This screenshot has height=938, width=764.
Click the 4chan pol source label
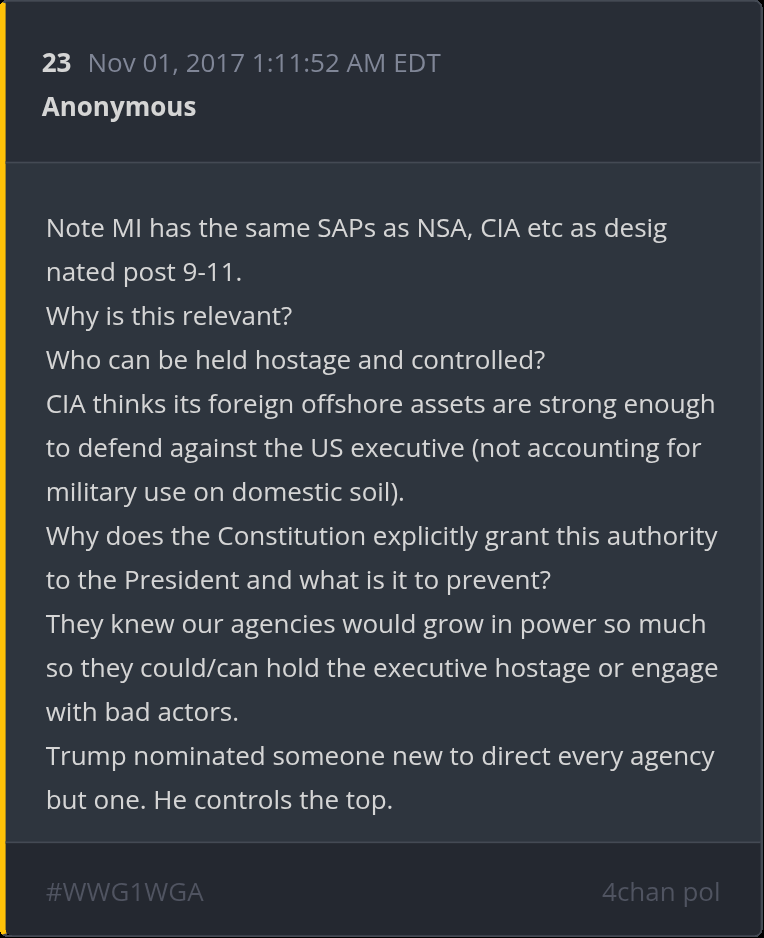(x=660, y=892)
